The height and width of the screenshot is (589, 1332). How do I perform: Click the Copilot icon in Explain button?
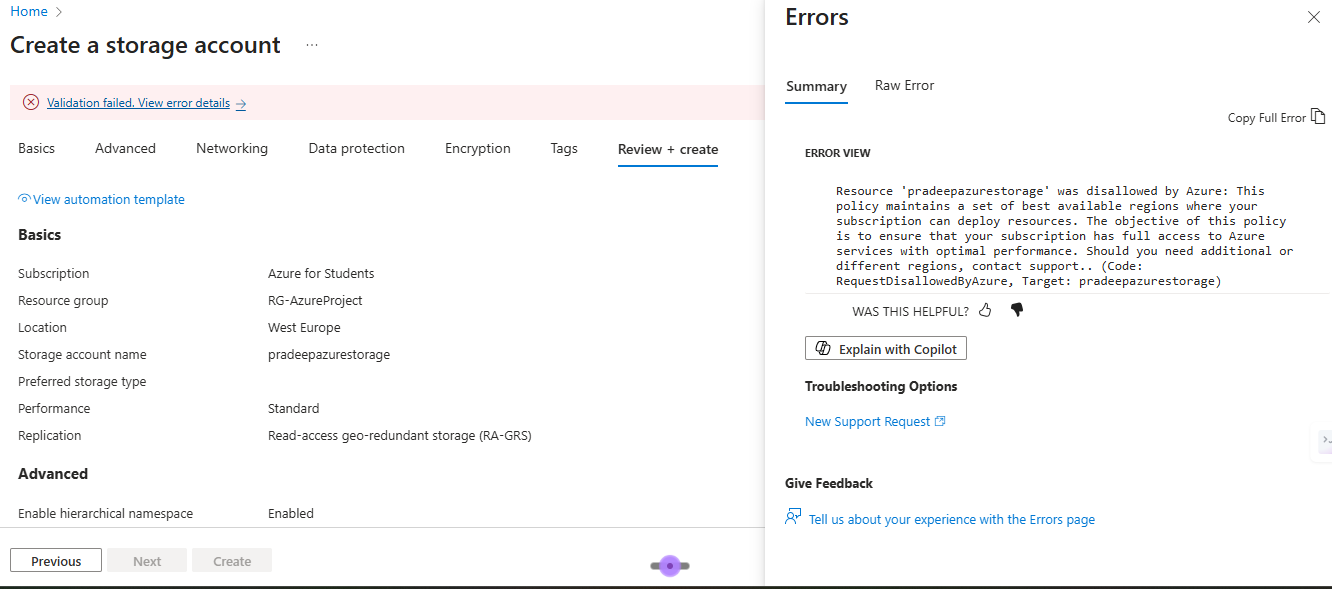(x=824, y=349)
